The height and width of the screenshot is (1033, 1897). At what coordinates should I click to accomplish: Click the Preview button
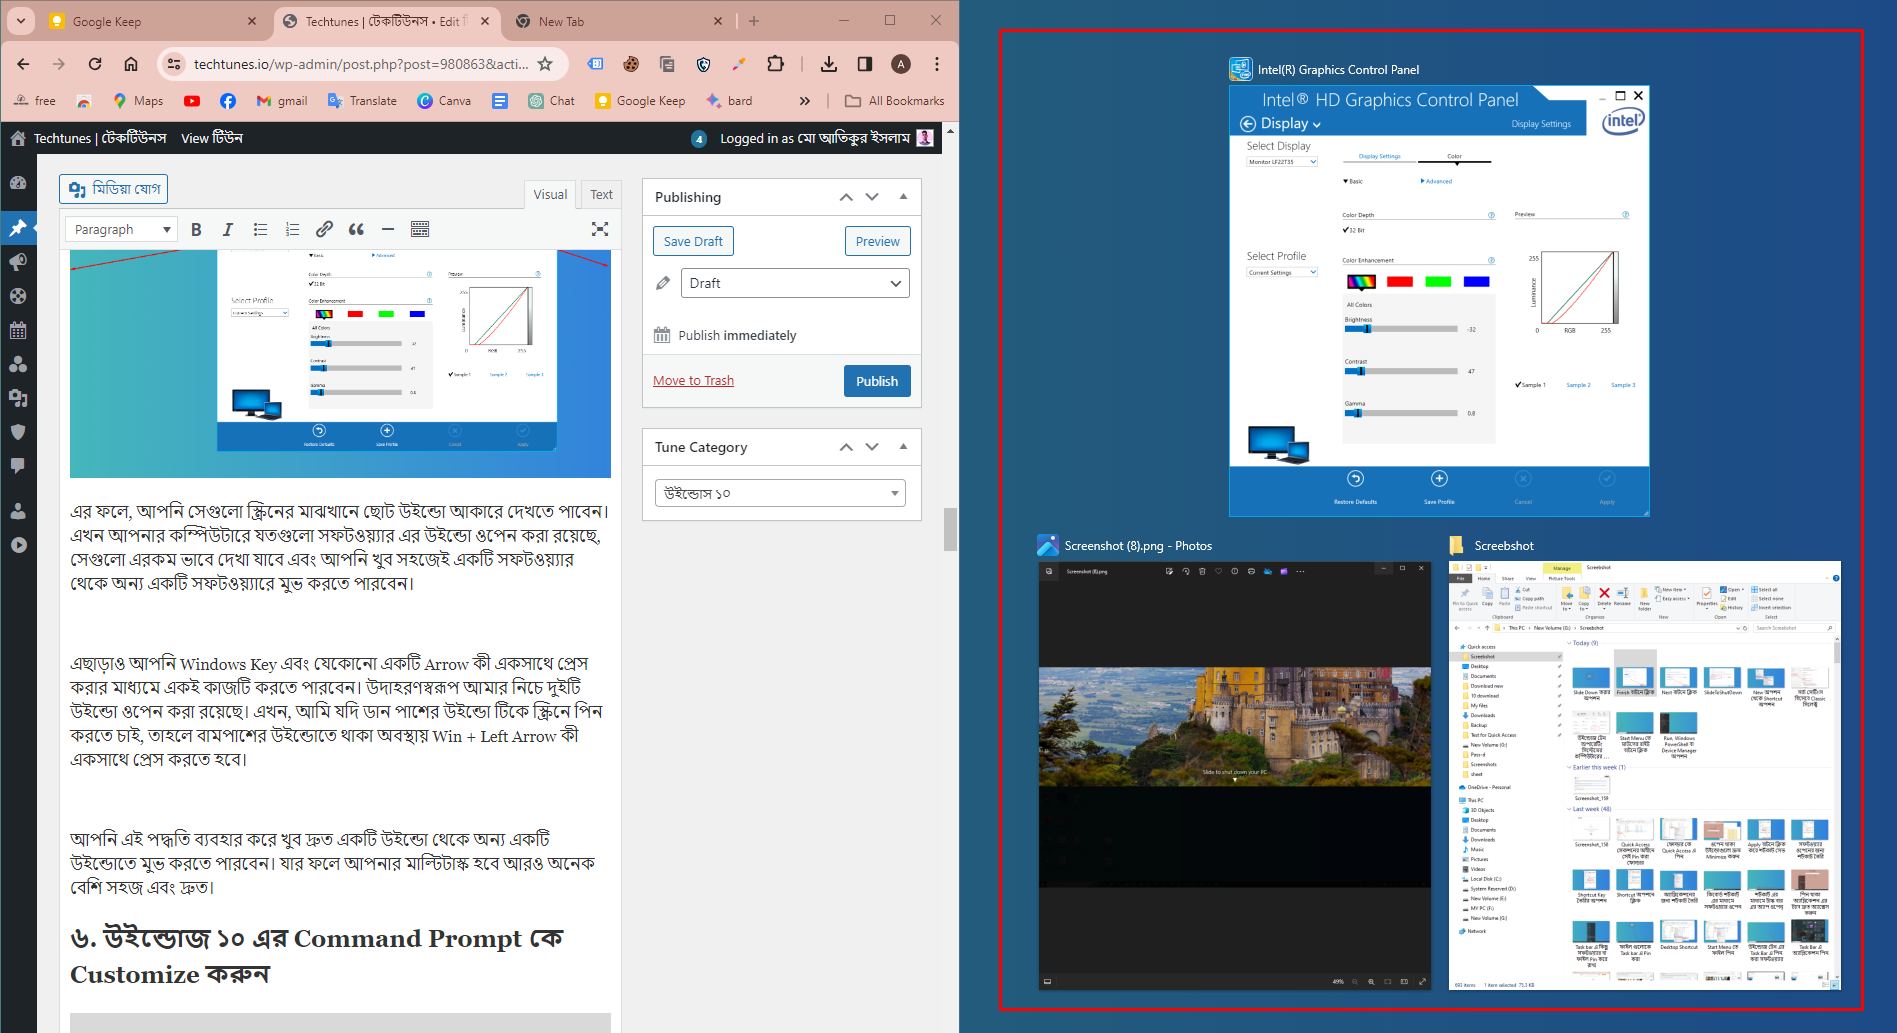point(877,241)
